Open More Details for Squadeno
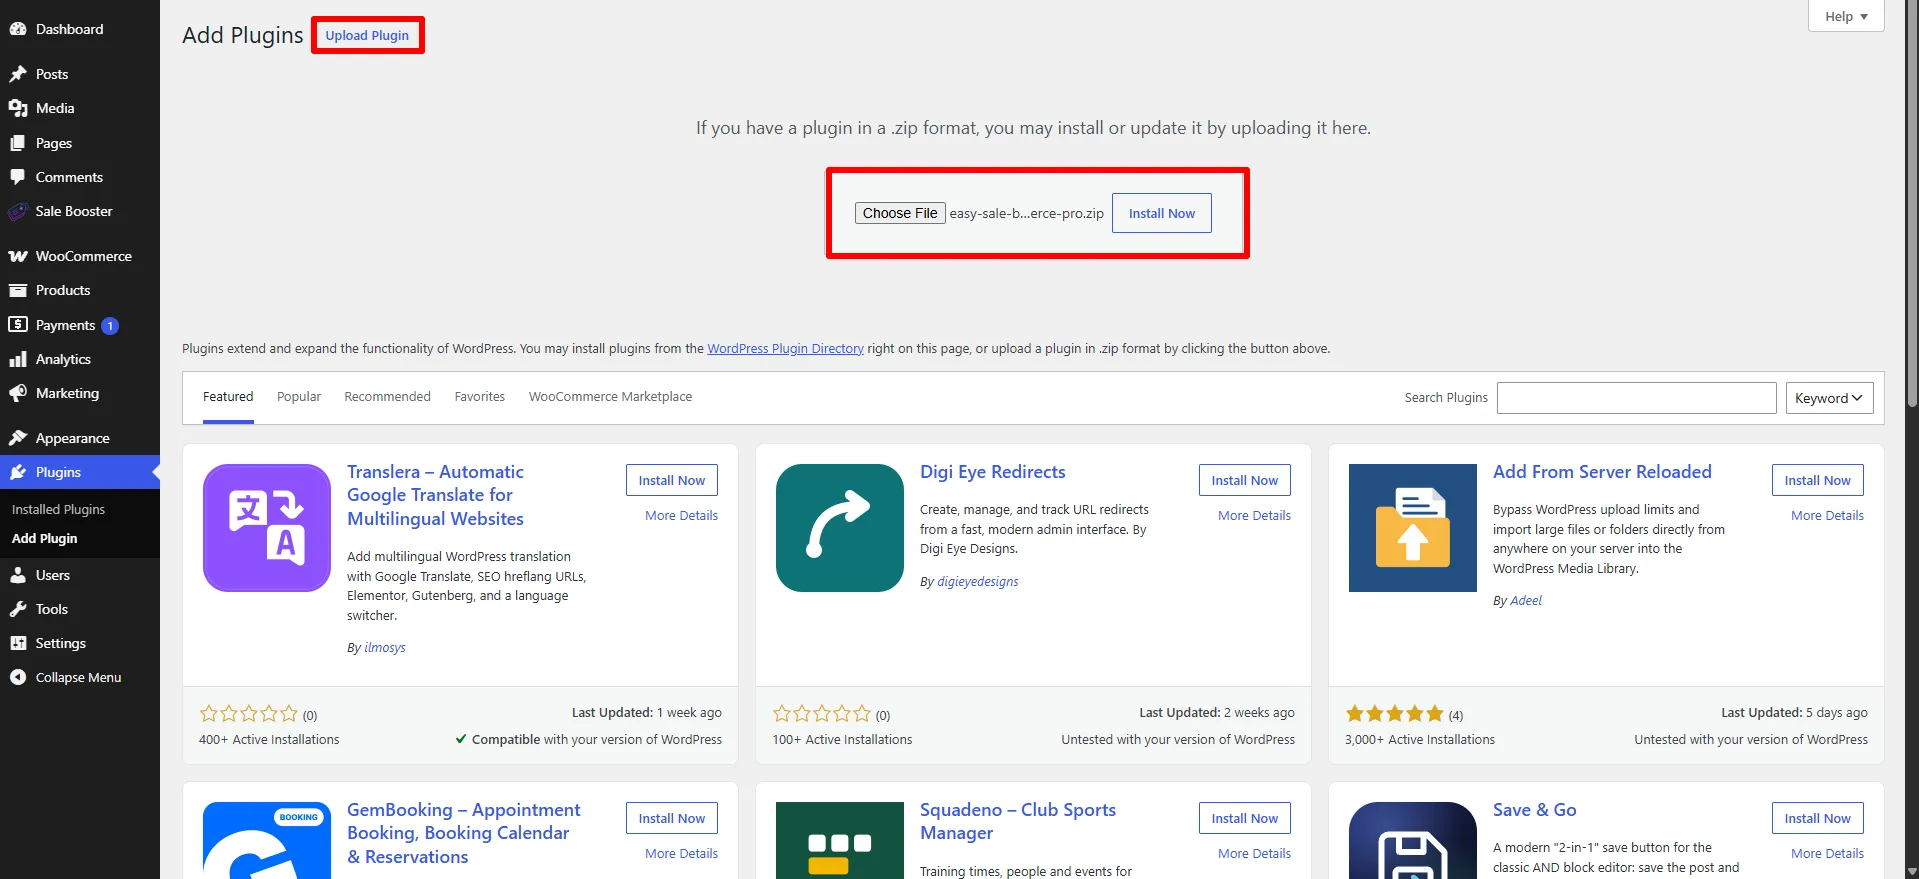This screenshot has height=879, width=1919. [1254, 854]
